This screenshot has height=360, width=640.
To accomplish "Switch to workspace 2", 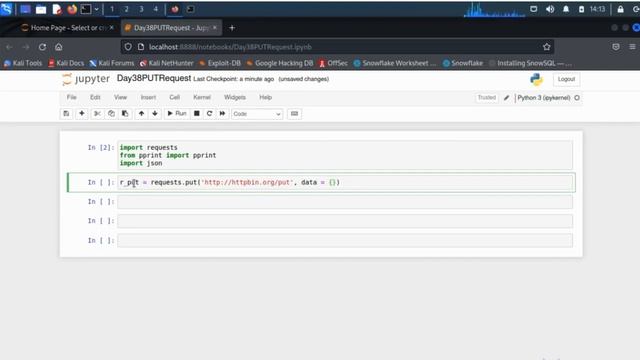I will click(127, 9).
